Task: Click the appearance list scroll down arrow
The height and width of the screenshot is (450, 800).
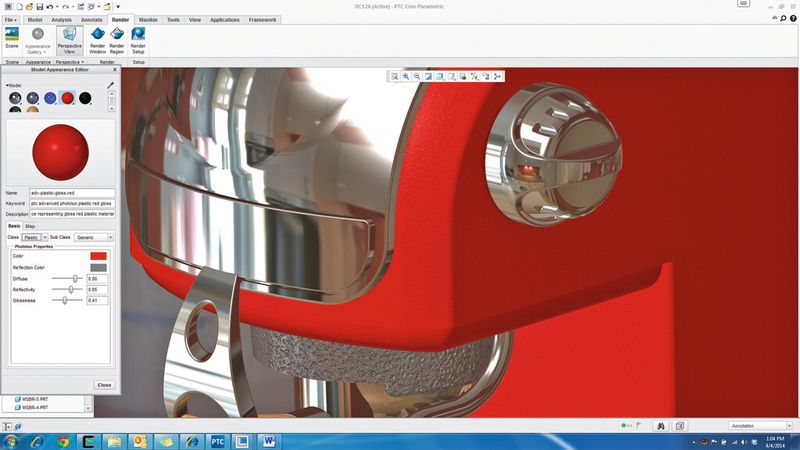Action: point(111,108)
